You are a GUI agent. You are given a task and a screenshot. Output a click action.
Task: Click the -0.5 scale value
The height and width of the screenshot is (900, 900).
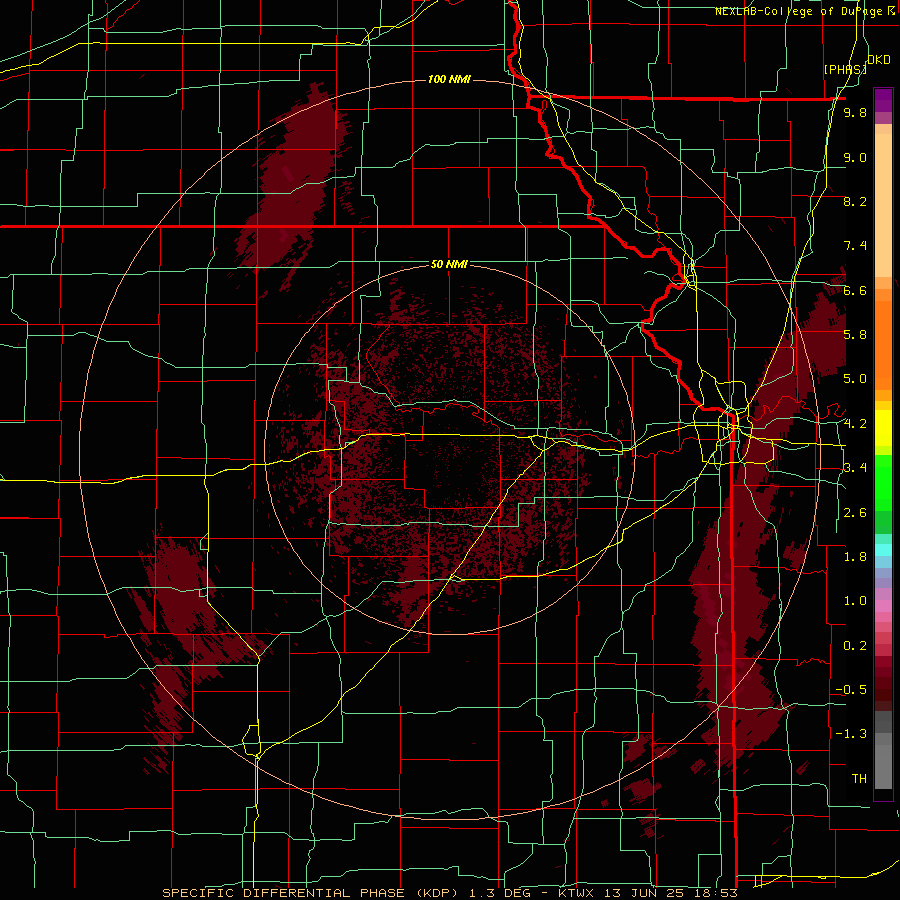tap(851, 690)
